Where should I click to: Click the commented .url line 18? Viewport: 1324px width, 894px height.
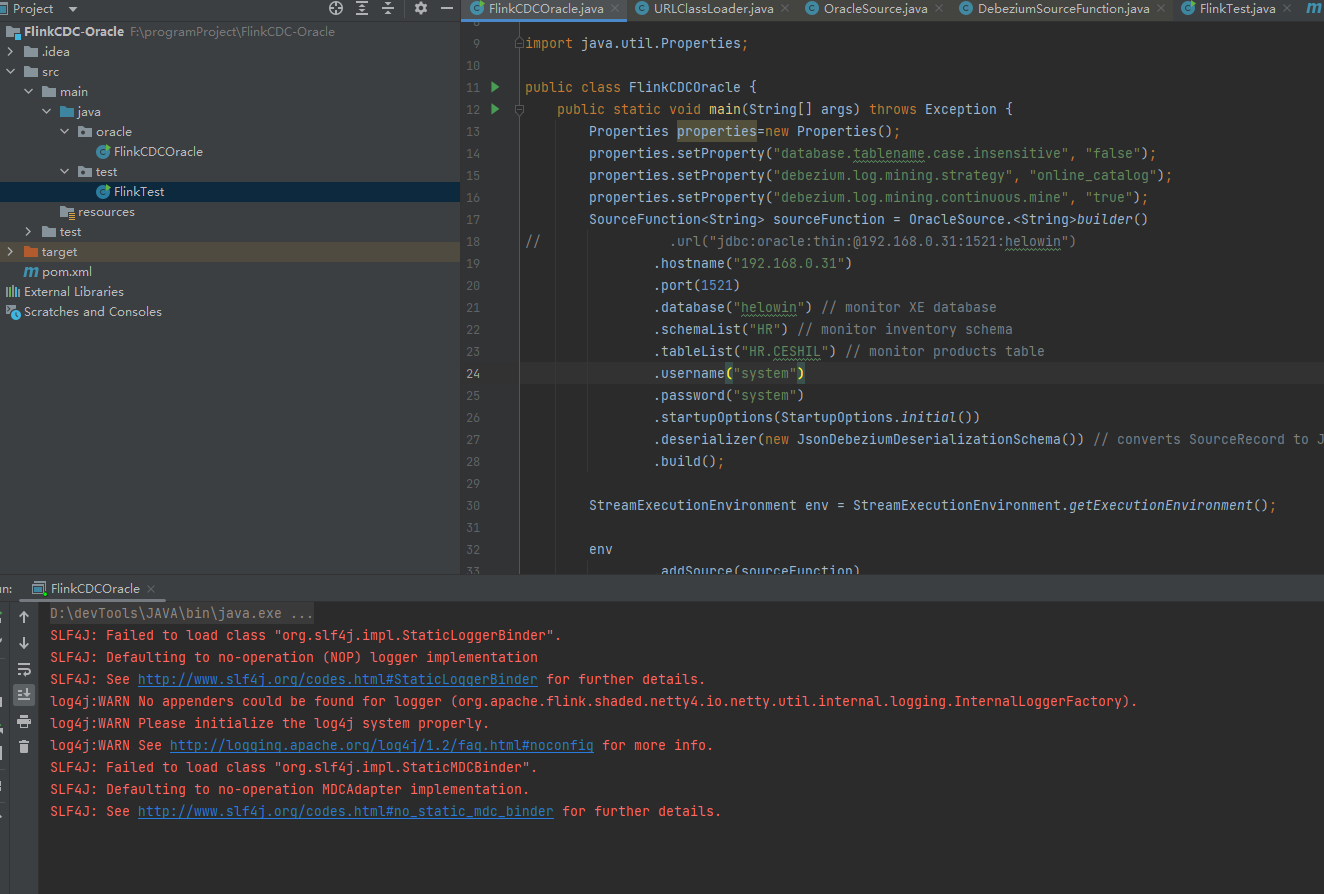872,242
